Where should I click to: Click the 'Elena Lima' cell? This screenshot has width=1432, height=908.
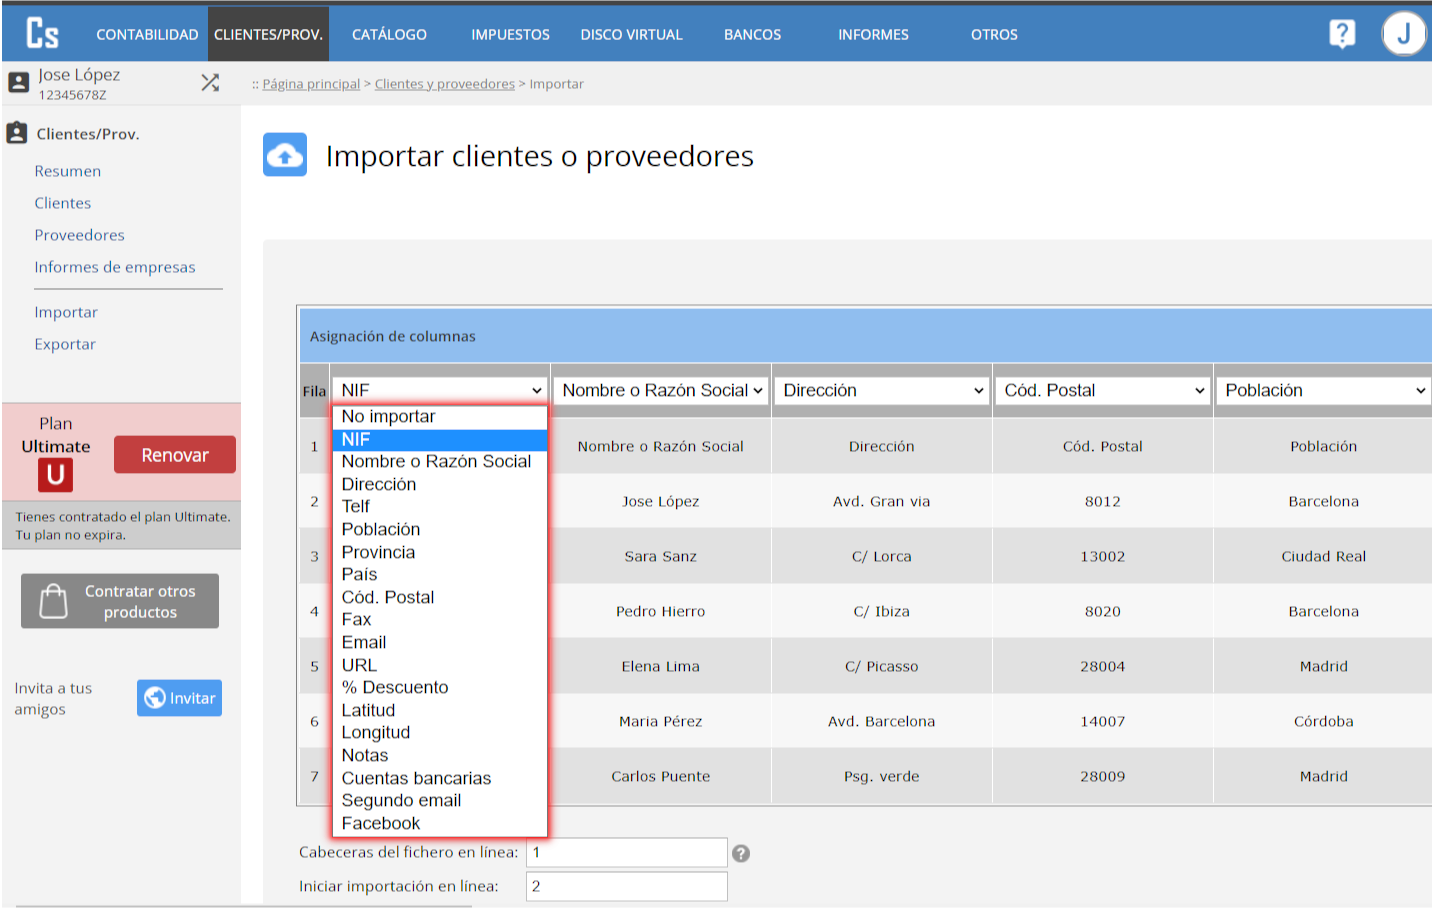661,666
